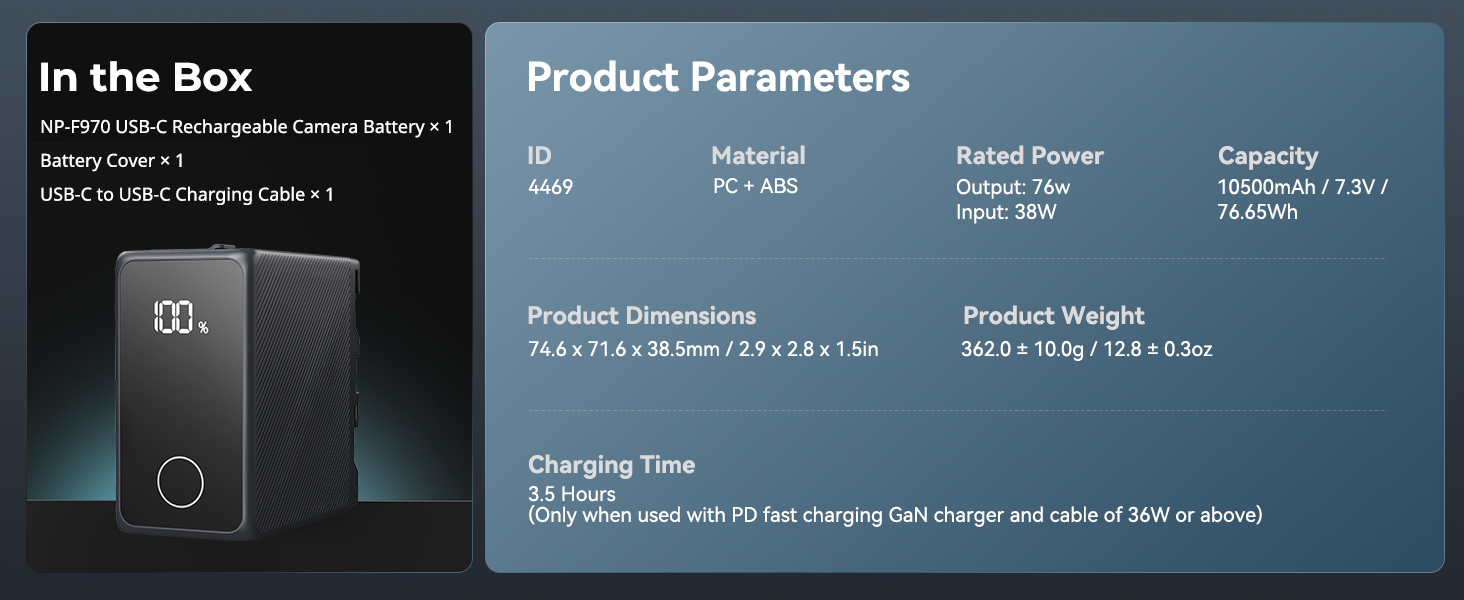Click the Product Weight label
Screen dimensions: 1464x600
pyautogui.click(x=1053, y=316)
